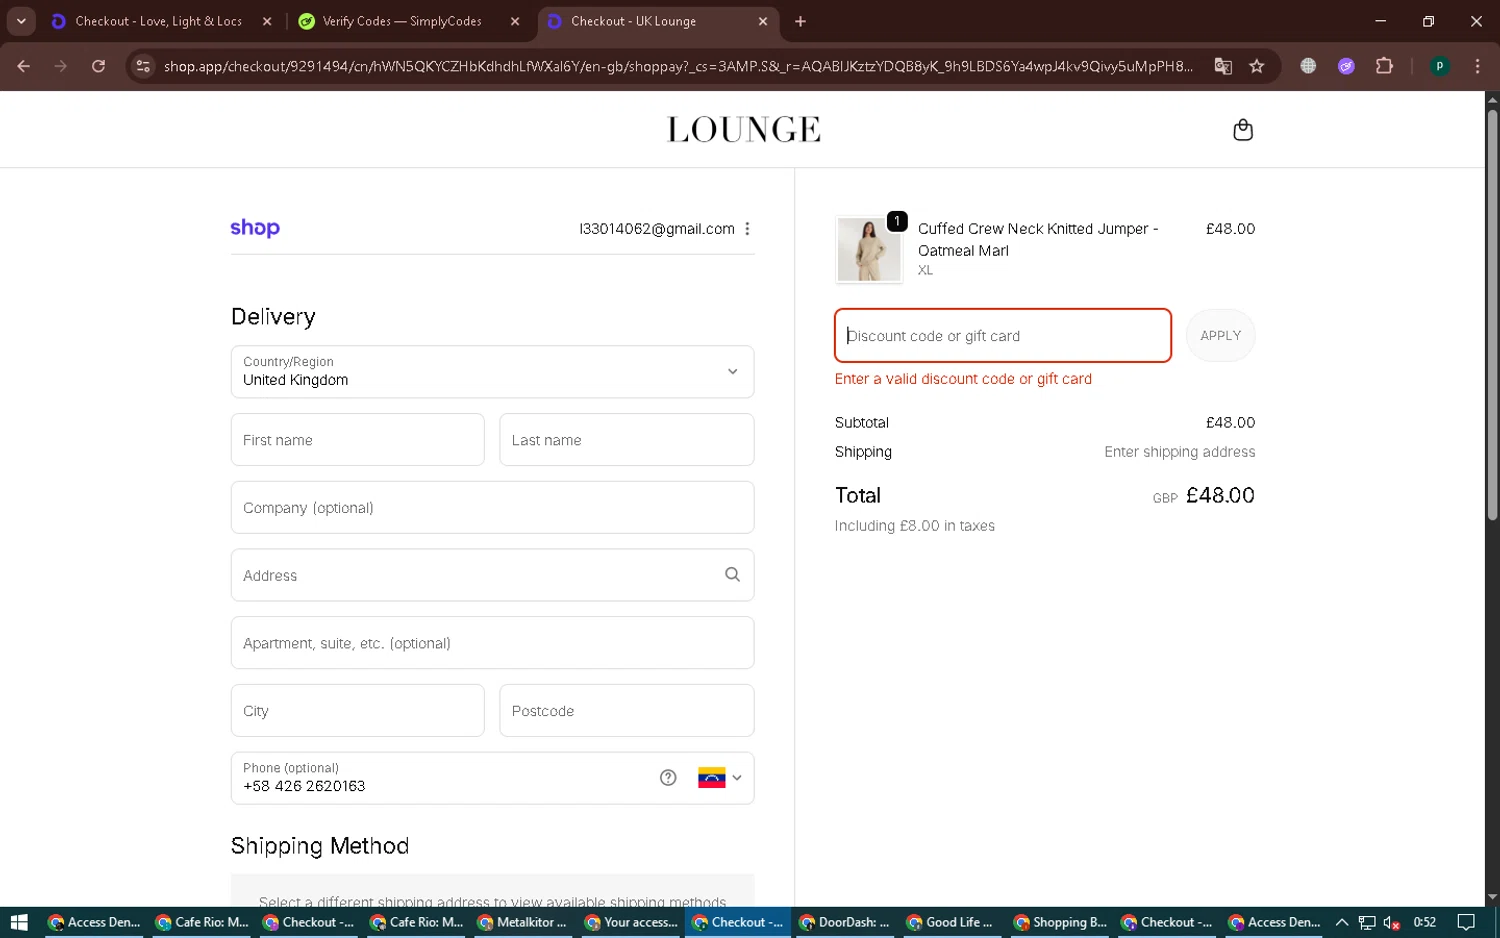Open the Metalkitor taskbar window
This screenshot has width=1500, height=938.
tap(523, 922)
